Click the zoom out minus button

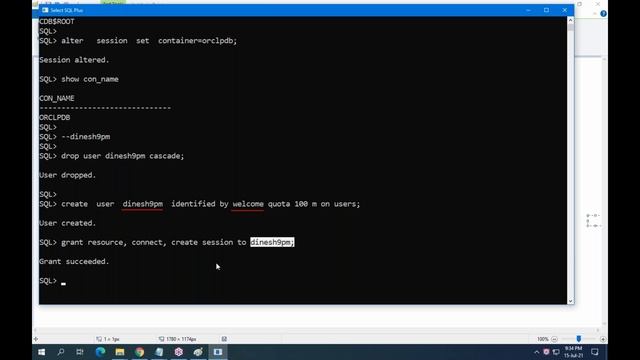pyautogui.click(x=554, y=339)
